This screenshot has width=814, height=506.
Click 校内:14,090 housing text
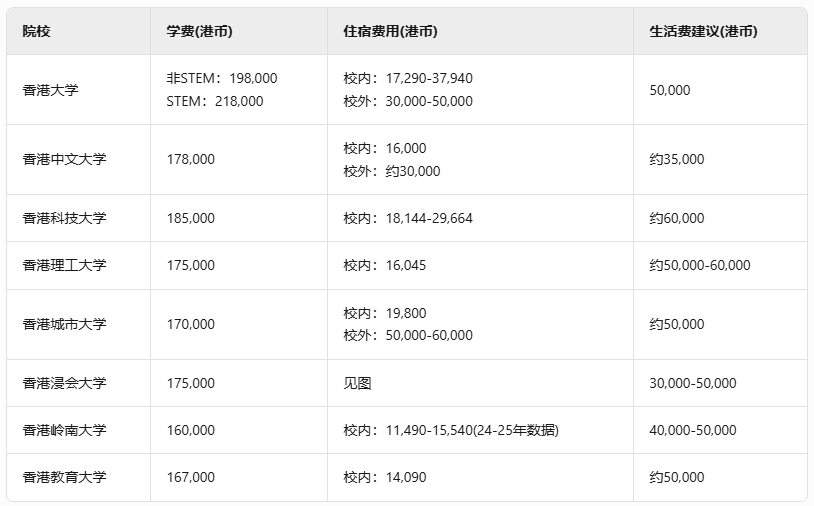[x=385, y=477]
